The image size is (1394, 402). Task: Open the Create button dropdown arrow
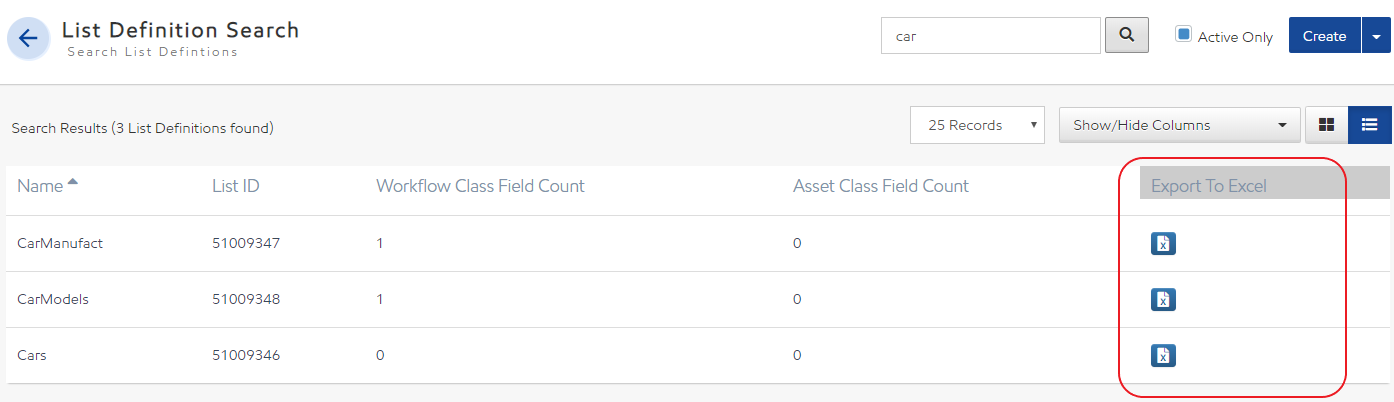point(1376,36)
